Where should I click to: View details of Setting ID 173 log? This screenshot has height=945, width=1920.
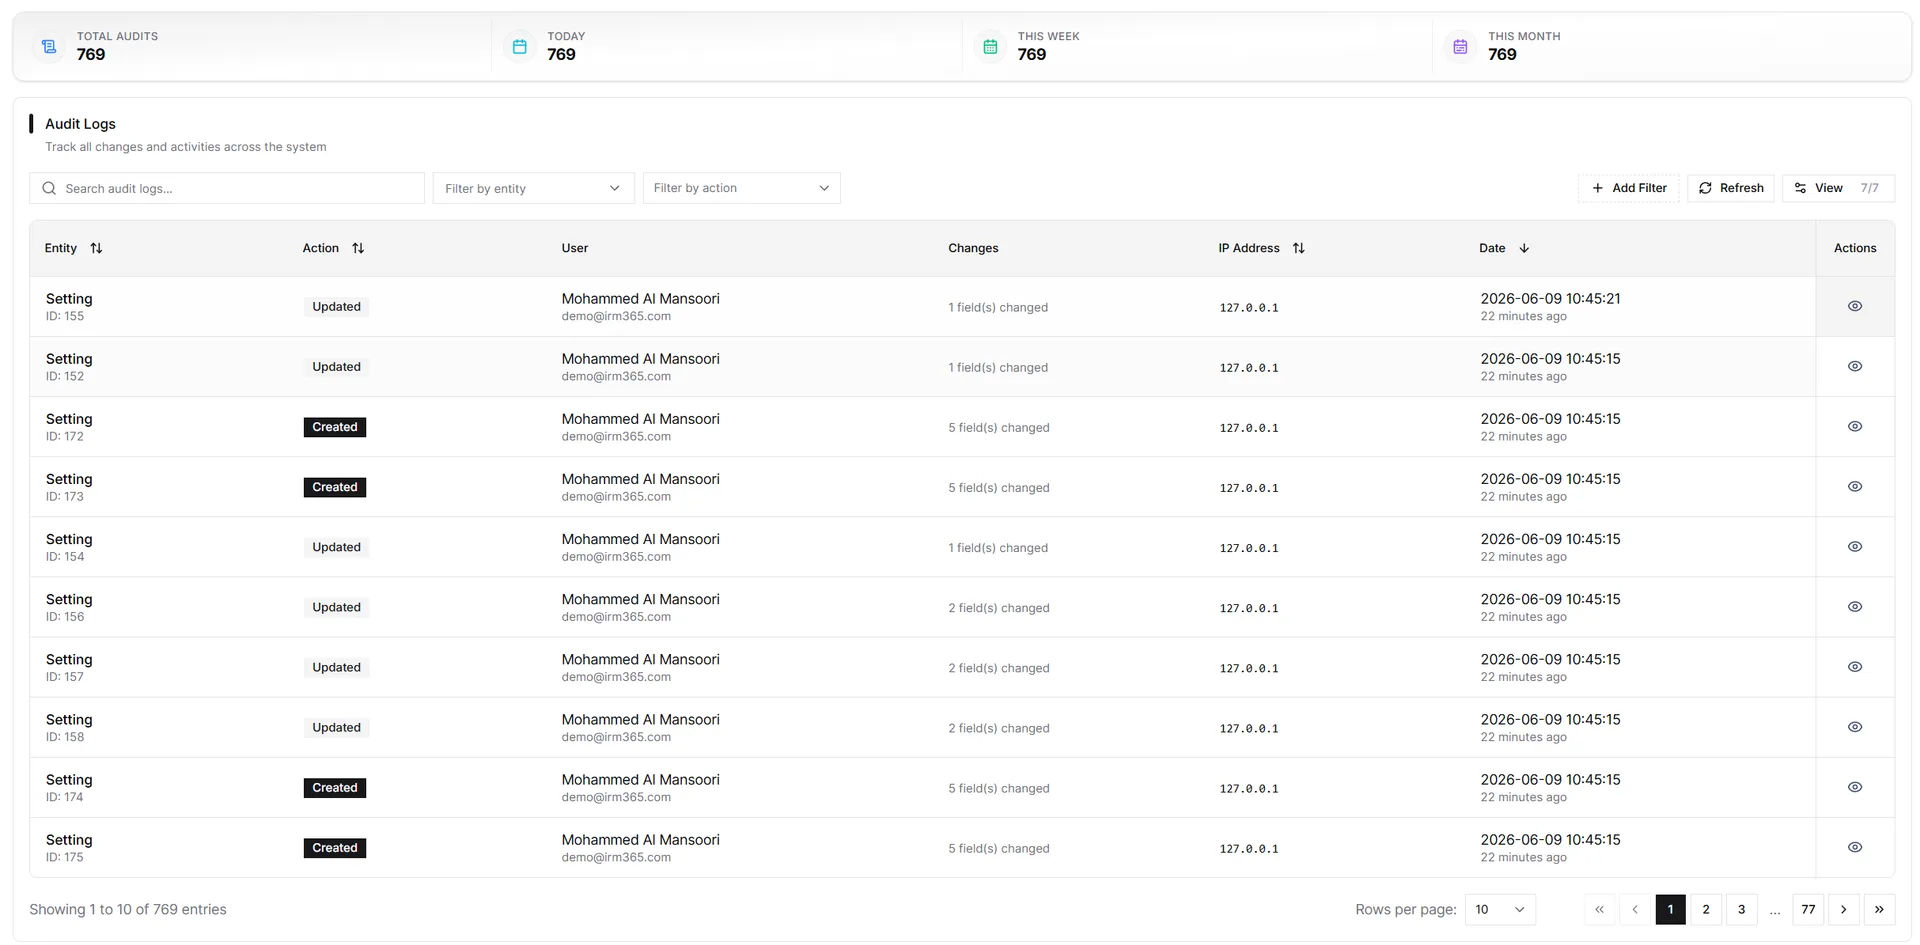1854,486
